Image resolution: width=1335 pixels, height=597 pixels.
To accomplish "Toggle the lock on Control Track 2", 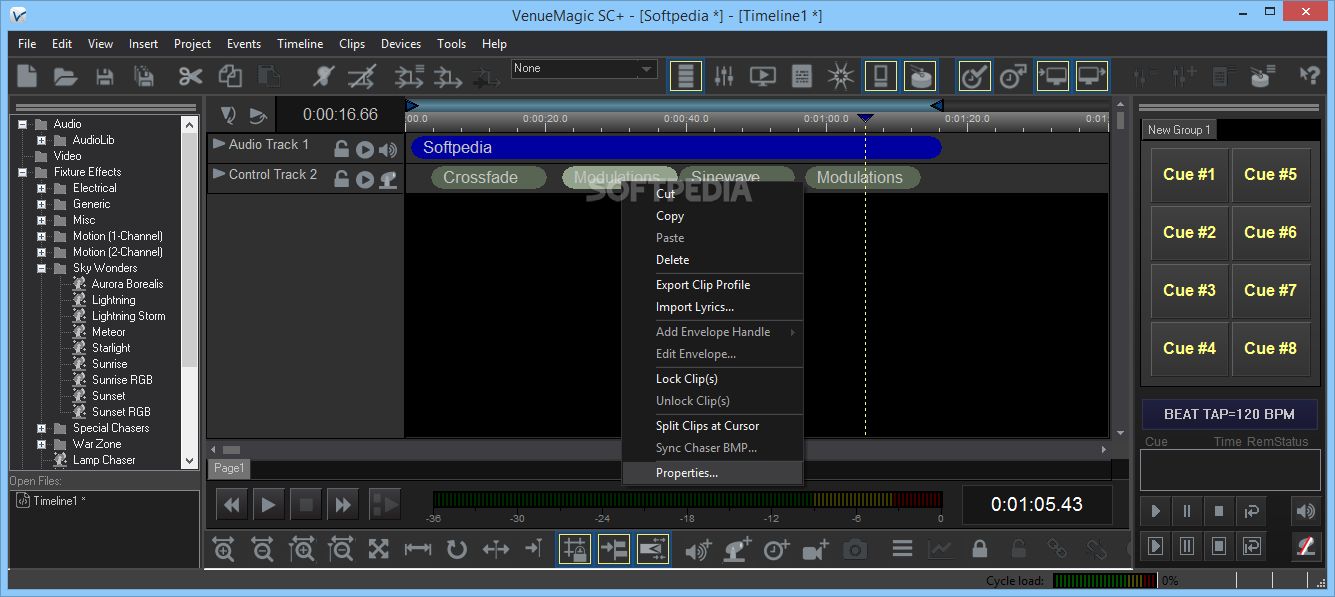I will click(x=342, y=179).
